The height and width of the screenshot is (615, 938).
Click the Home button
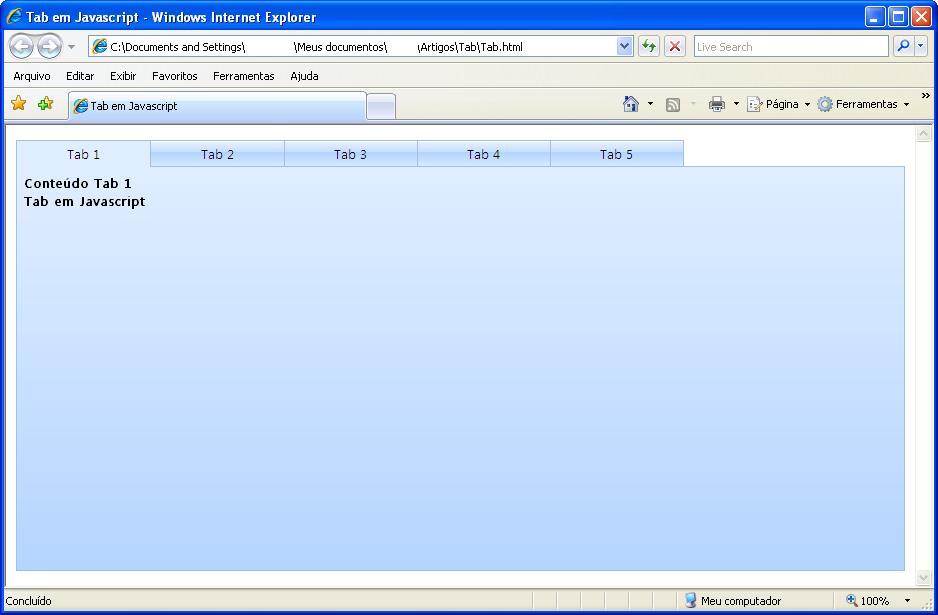[632, 103]
